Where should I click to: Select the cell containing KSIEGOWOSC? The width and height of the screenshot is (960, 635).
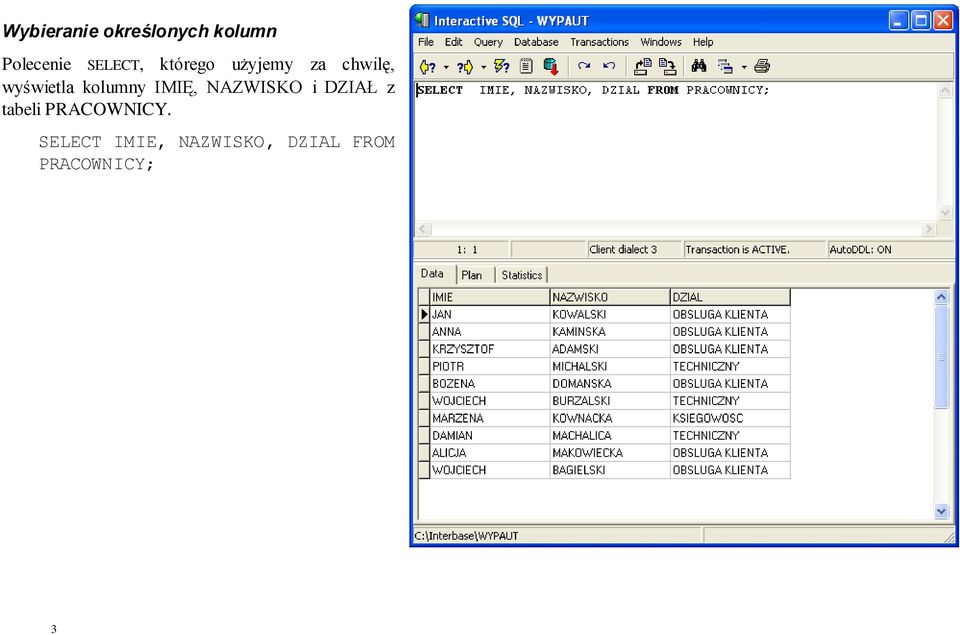pyautogui.click(x=730, y=418)
